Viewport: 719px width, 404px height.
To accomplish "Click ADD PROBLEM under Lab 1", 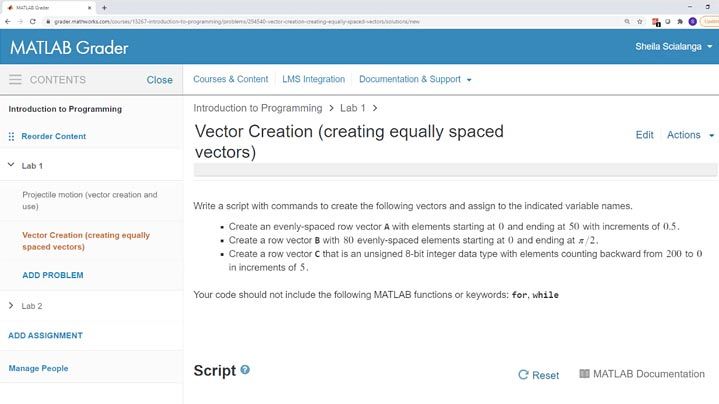I will (53, 275).
